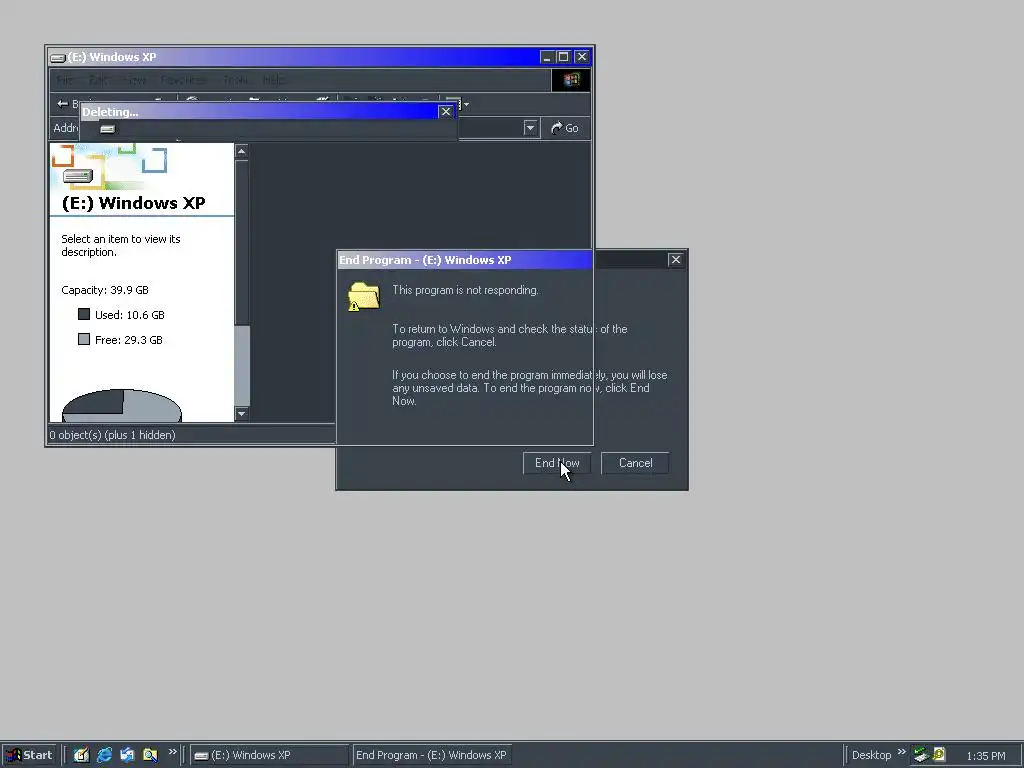Click the Go button beside address bar
Screen dimensions: 1024x768
pos(566,128)
